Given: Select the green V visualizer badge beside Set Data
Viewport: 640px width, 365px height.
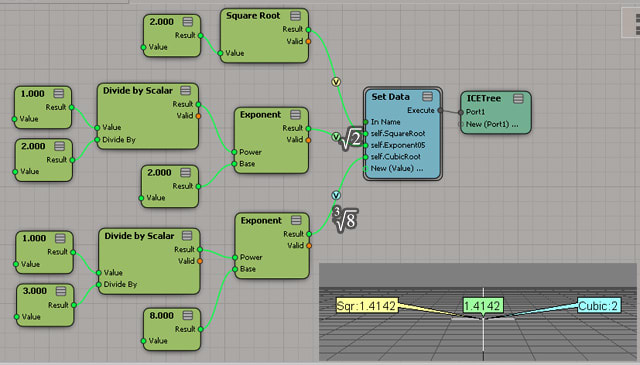Looking at the screenshot, I should point(336,137).
